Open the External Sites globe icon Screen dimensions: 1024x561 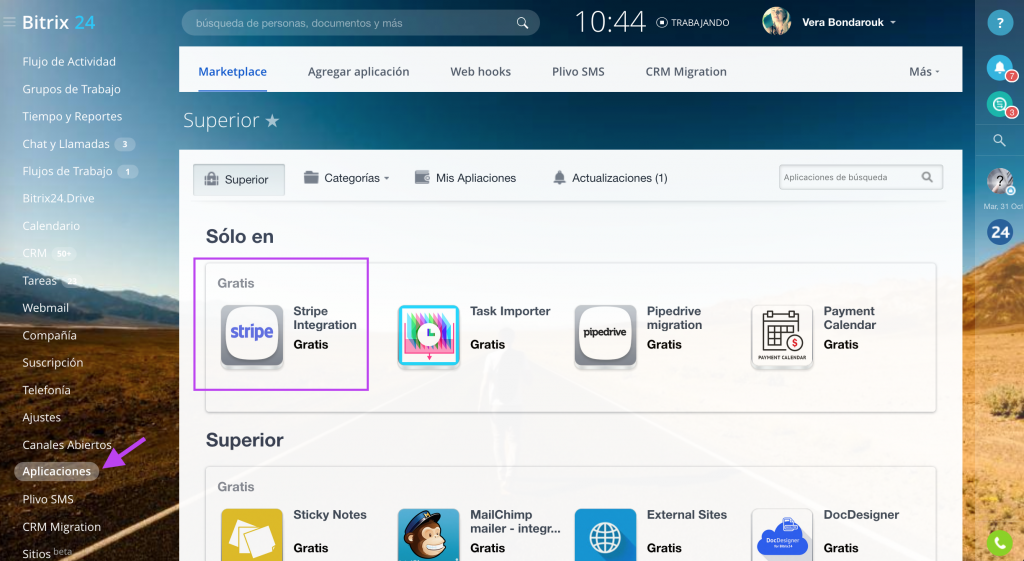coord(605,535)
